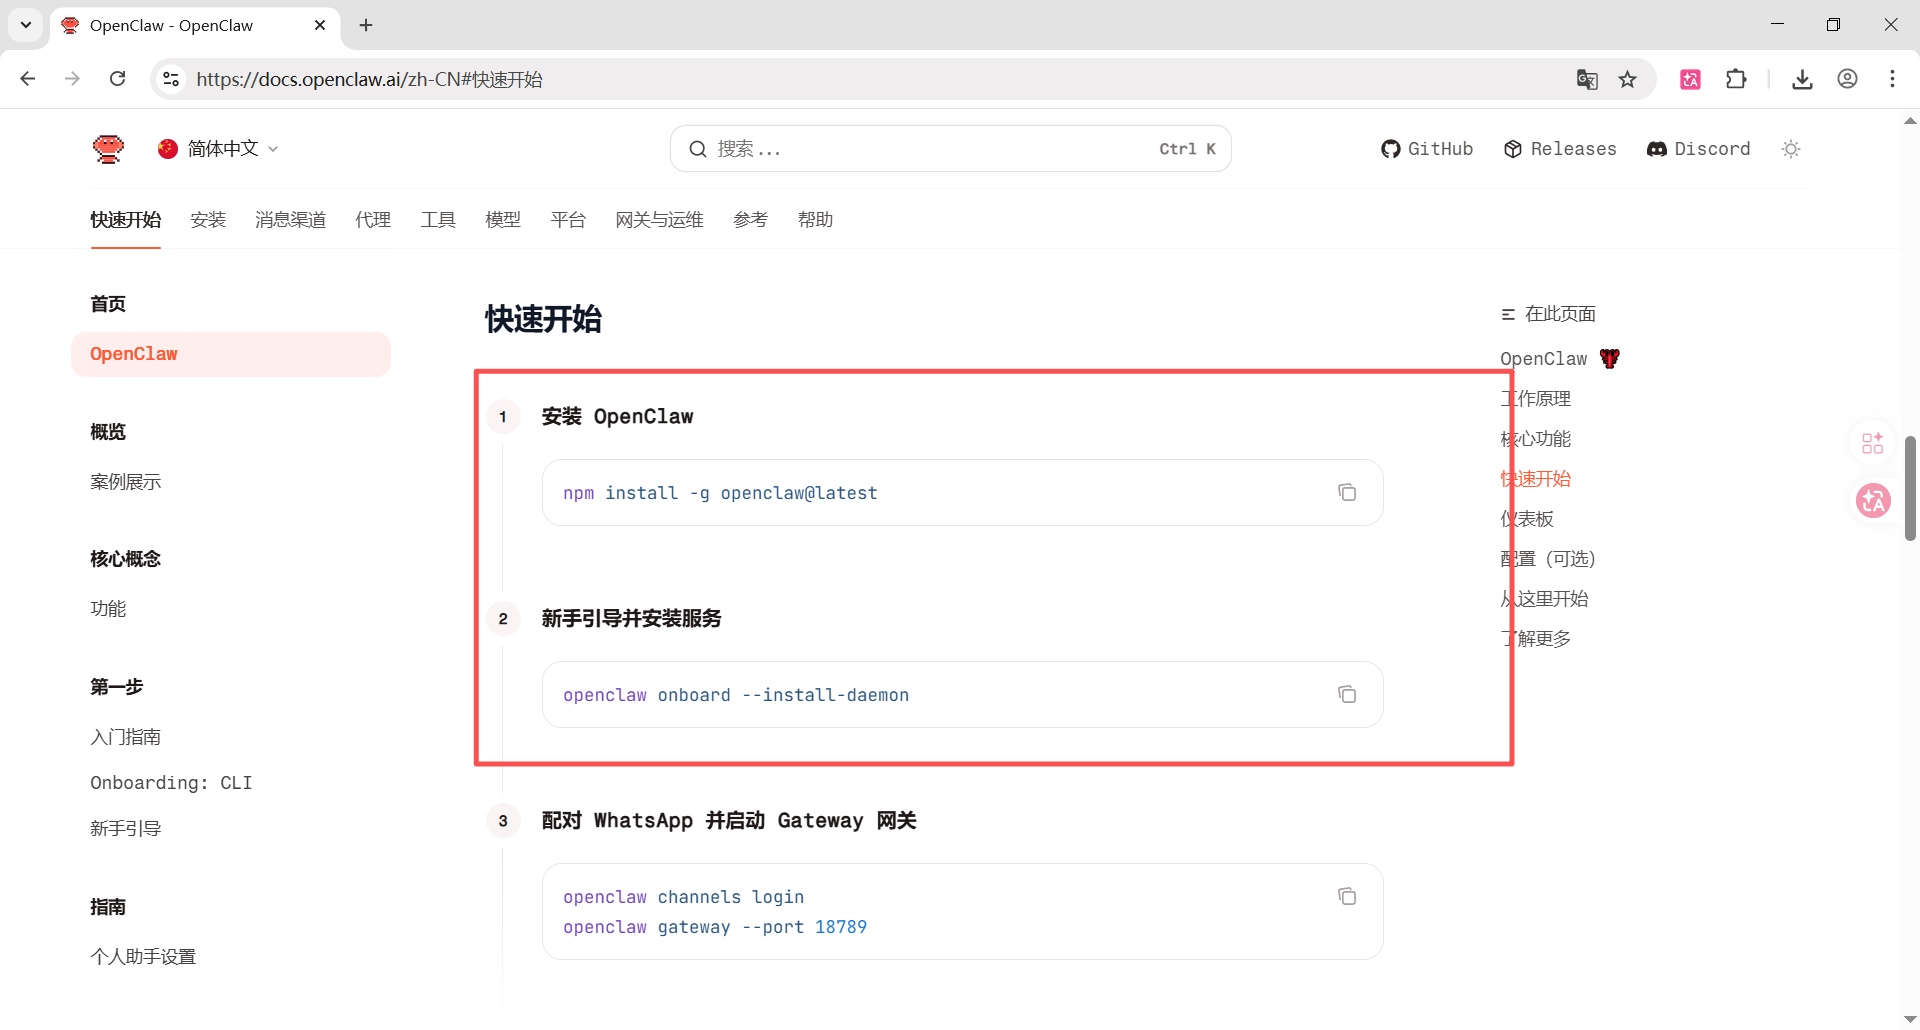The height and width of the screenshot is (1030, 1920).
Task: Bookmark this page with the star icon
Action: (1628, 79)
